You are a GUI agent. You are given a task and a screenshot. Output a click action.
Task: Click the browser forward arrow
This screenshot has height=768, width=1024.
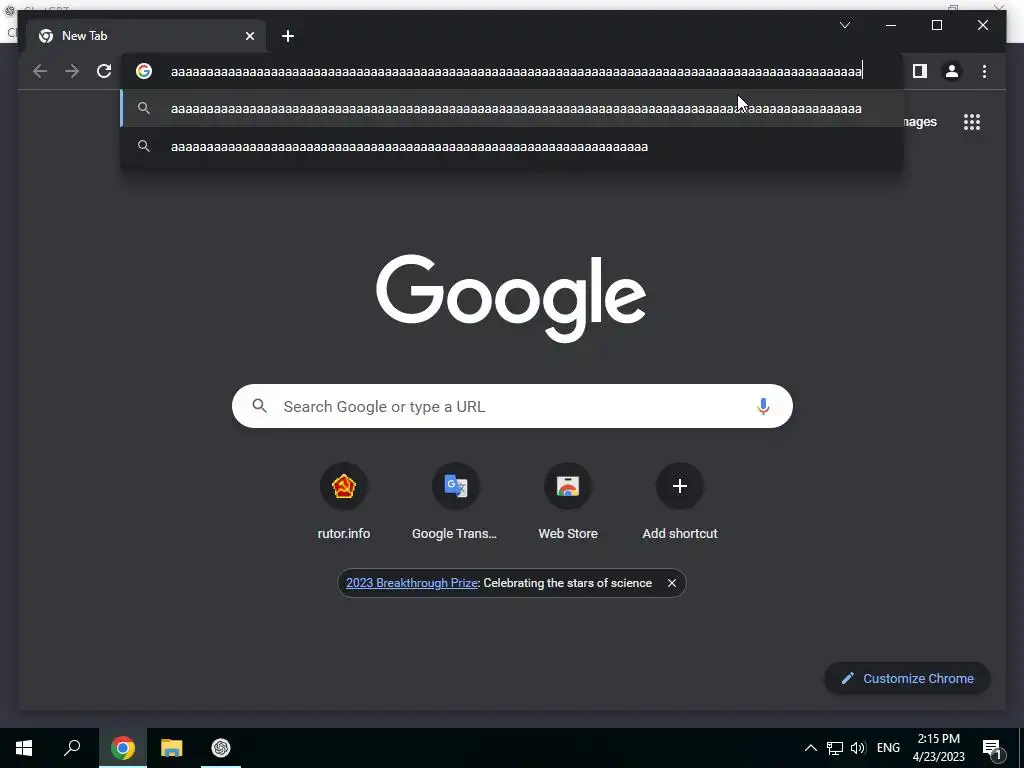[72, 71]
